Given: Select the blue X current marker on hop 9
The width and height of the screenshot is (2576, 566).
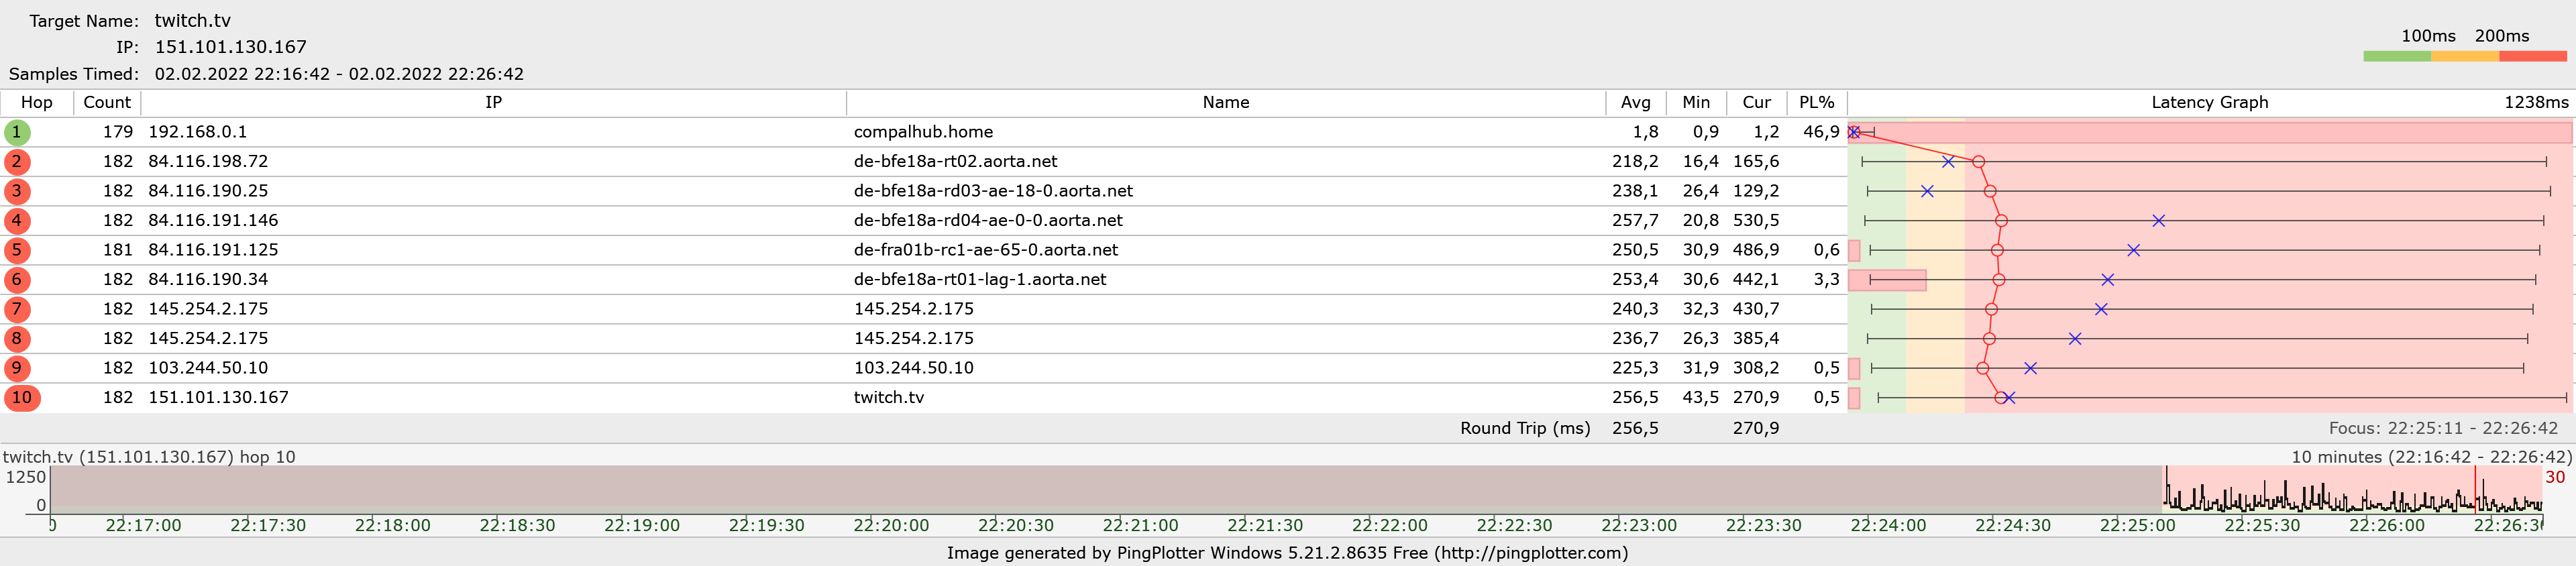Looking at the screenshot, I should click(2030, 368).
